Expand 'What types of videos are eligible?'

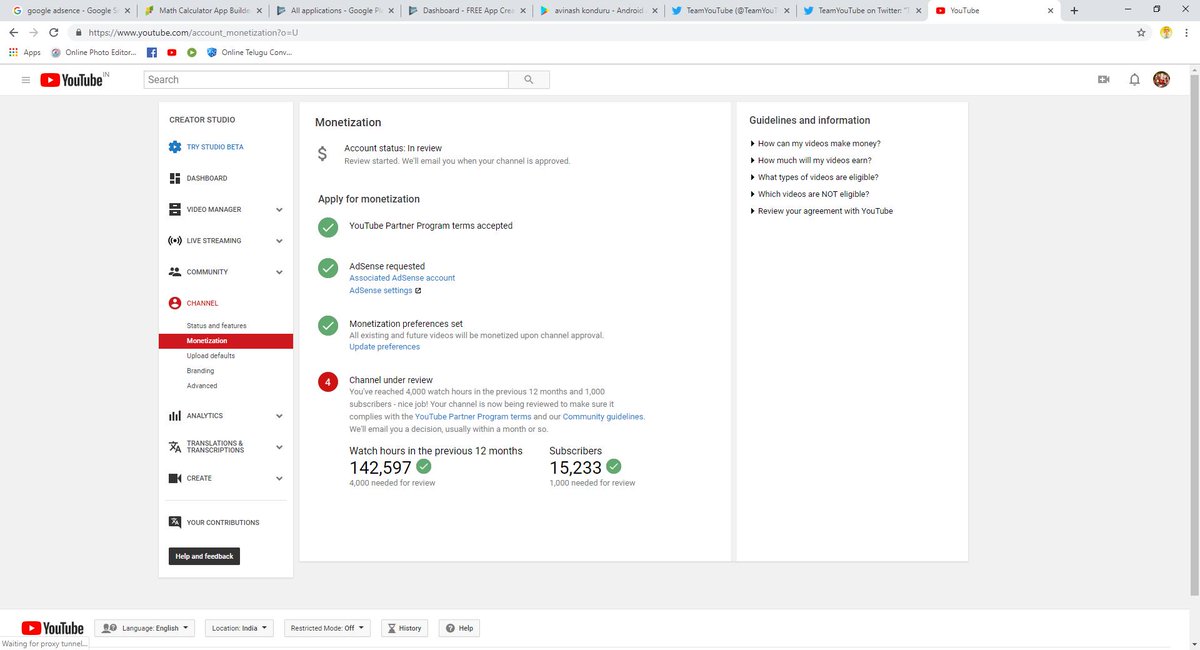click(814, 177)
